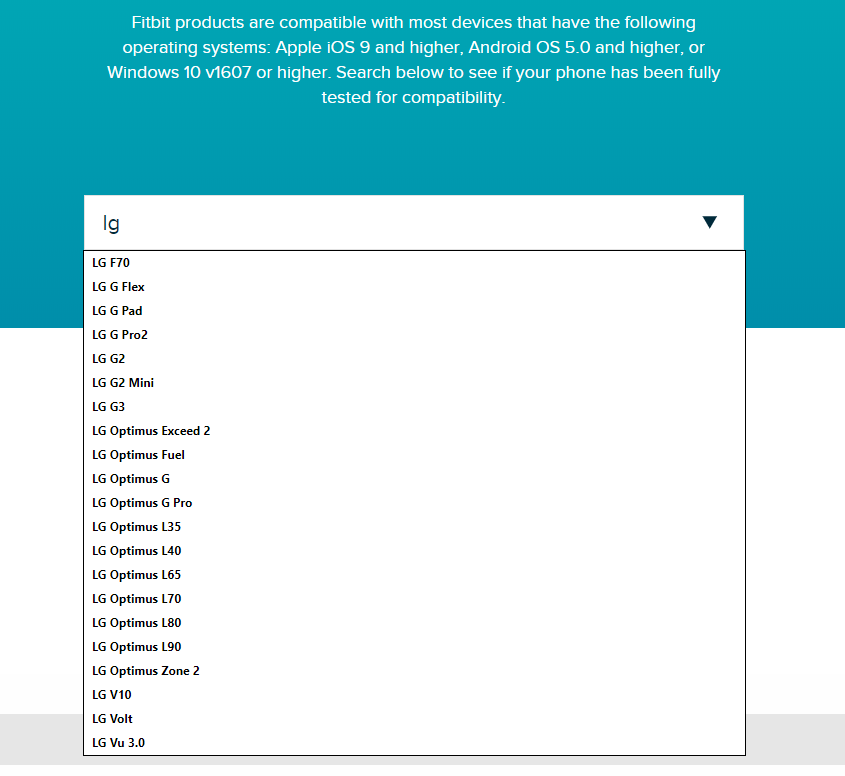845x776 pixels.
Task: Select LG F70 from the list
Action: (414, 263)
